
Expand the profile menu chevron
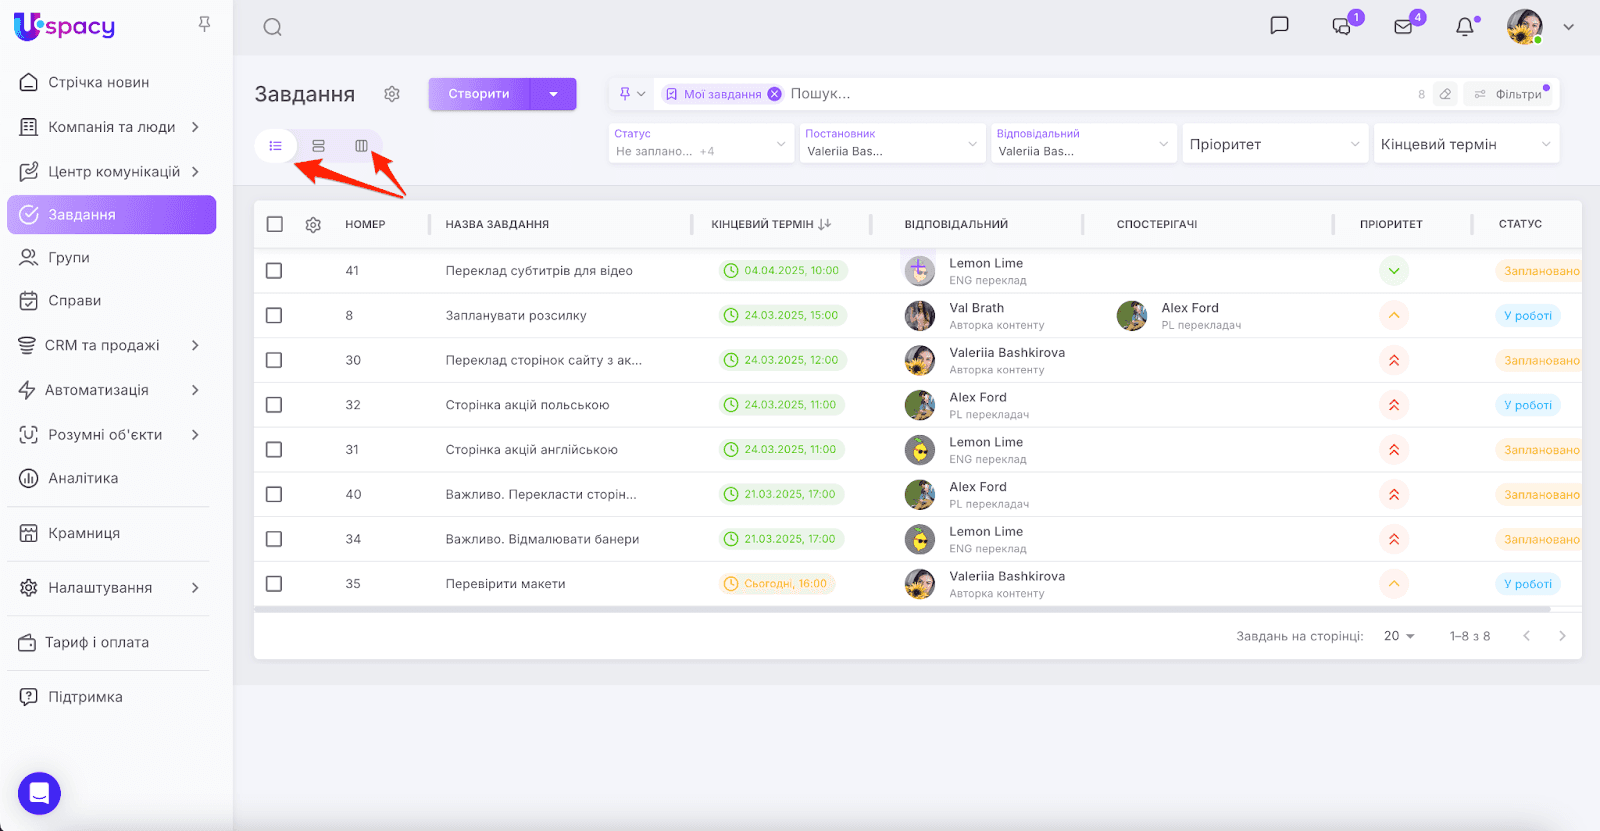[x=1568, y=27]
